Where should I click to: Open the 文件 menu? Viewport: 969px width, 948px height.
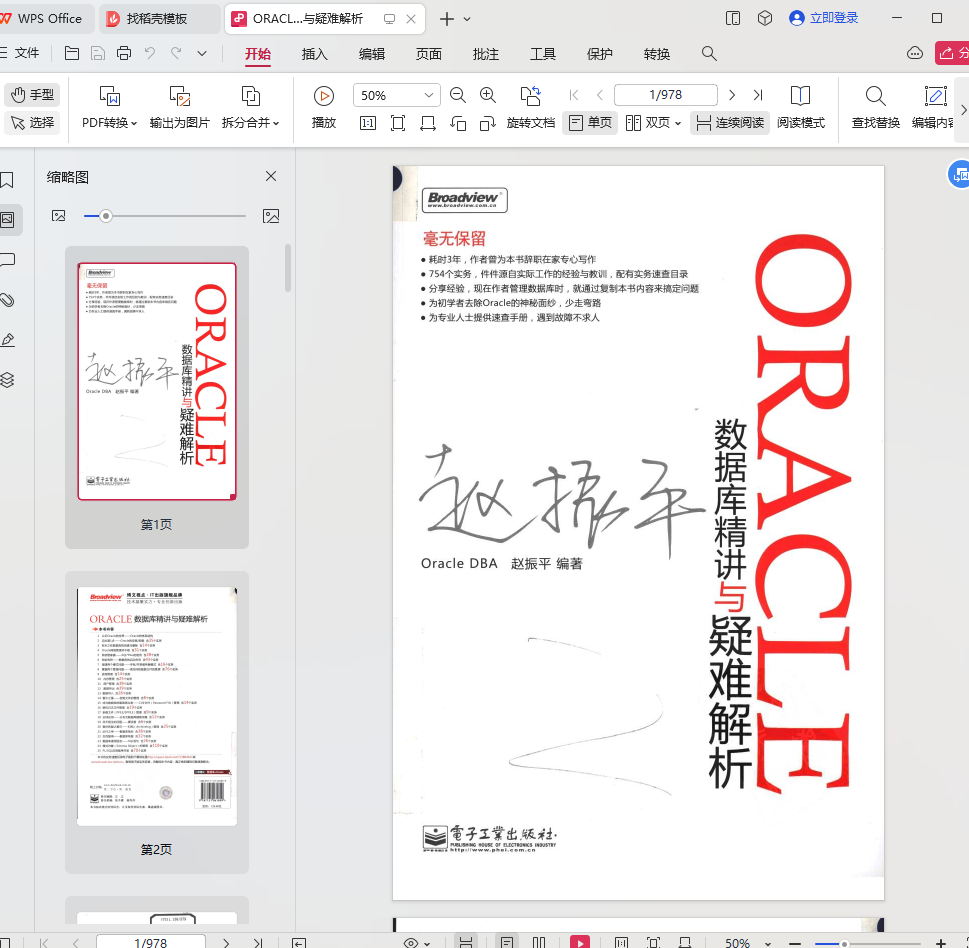pyautogui.click(x=20, y=53)
